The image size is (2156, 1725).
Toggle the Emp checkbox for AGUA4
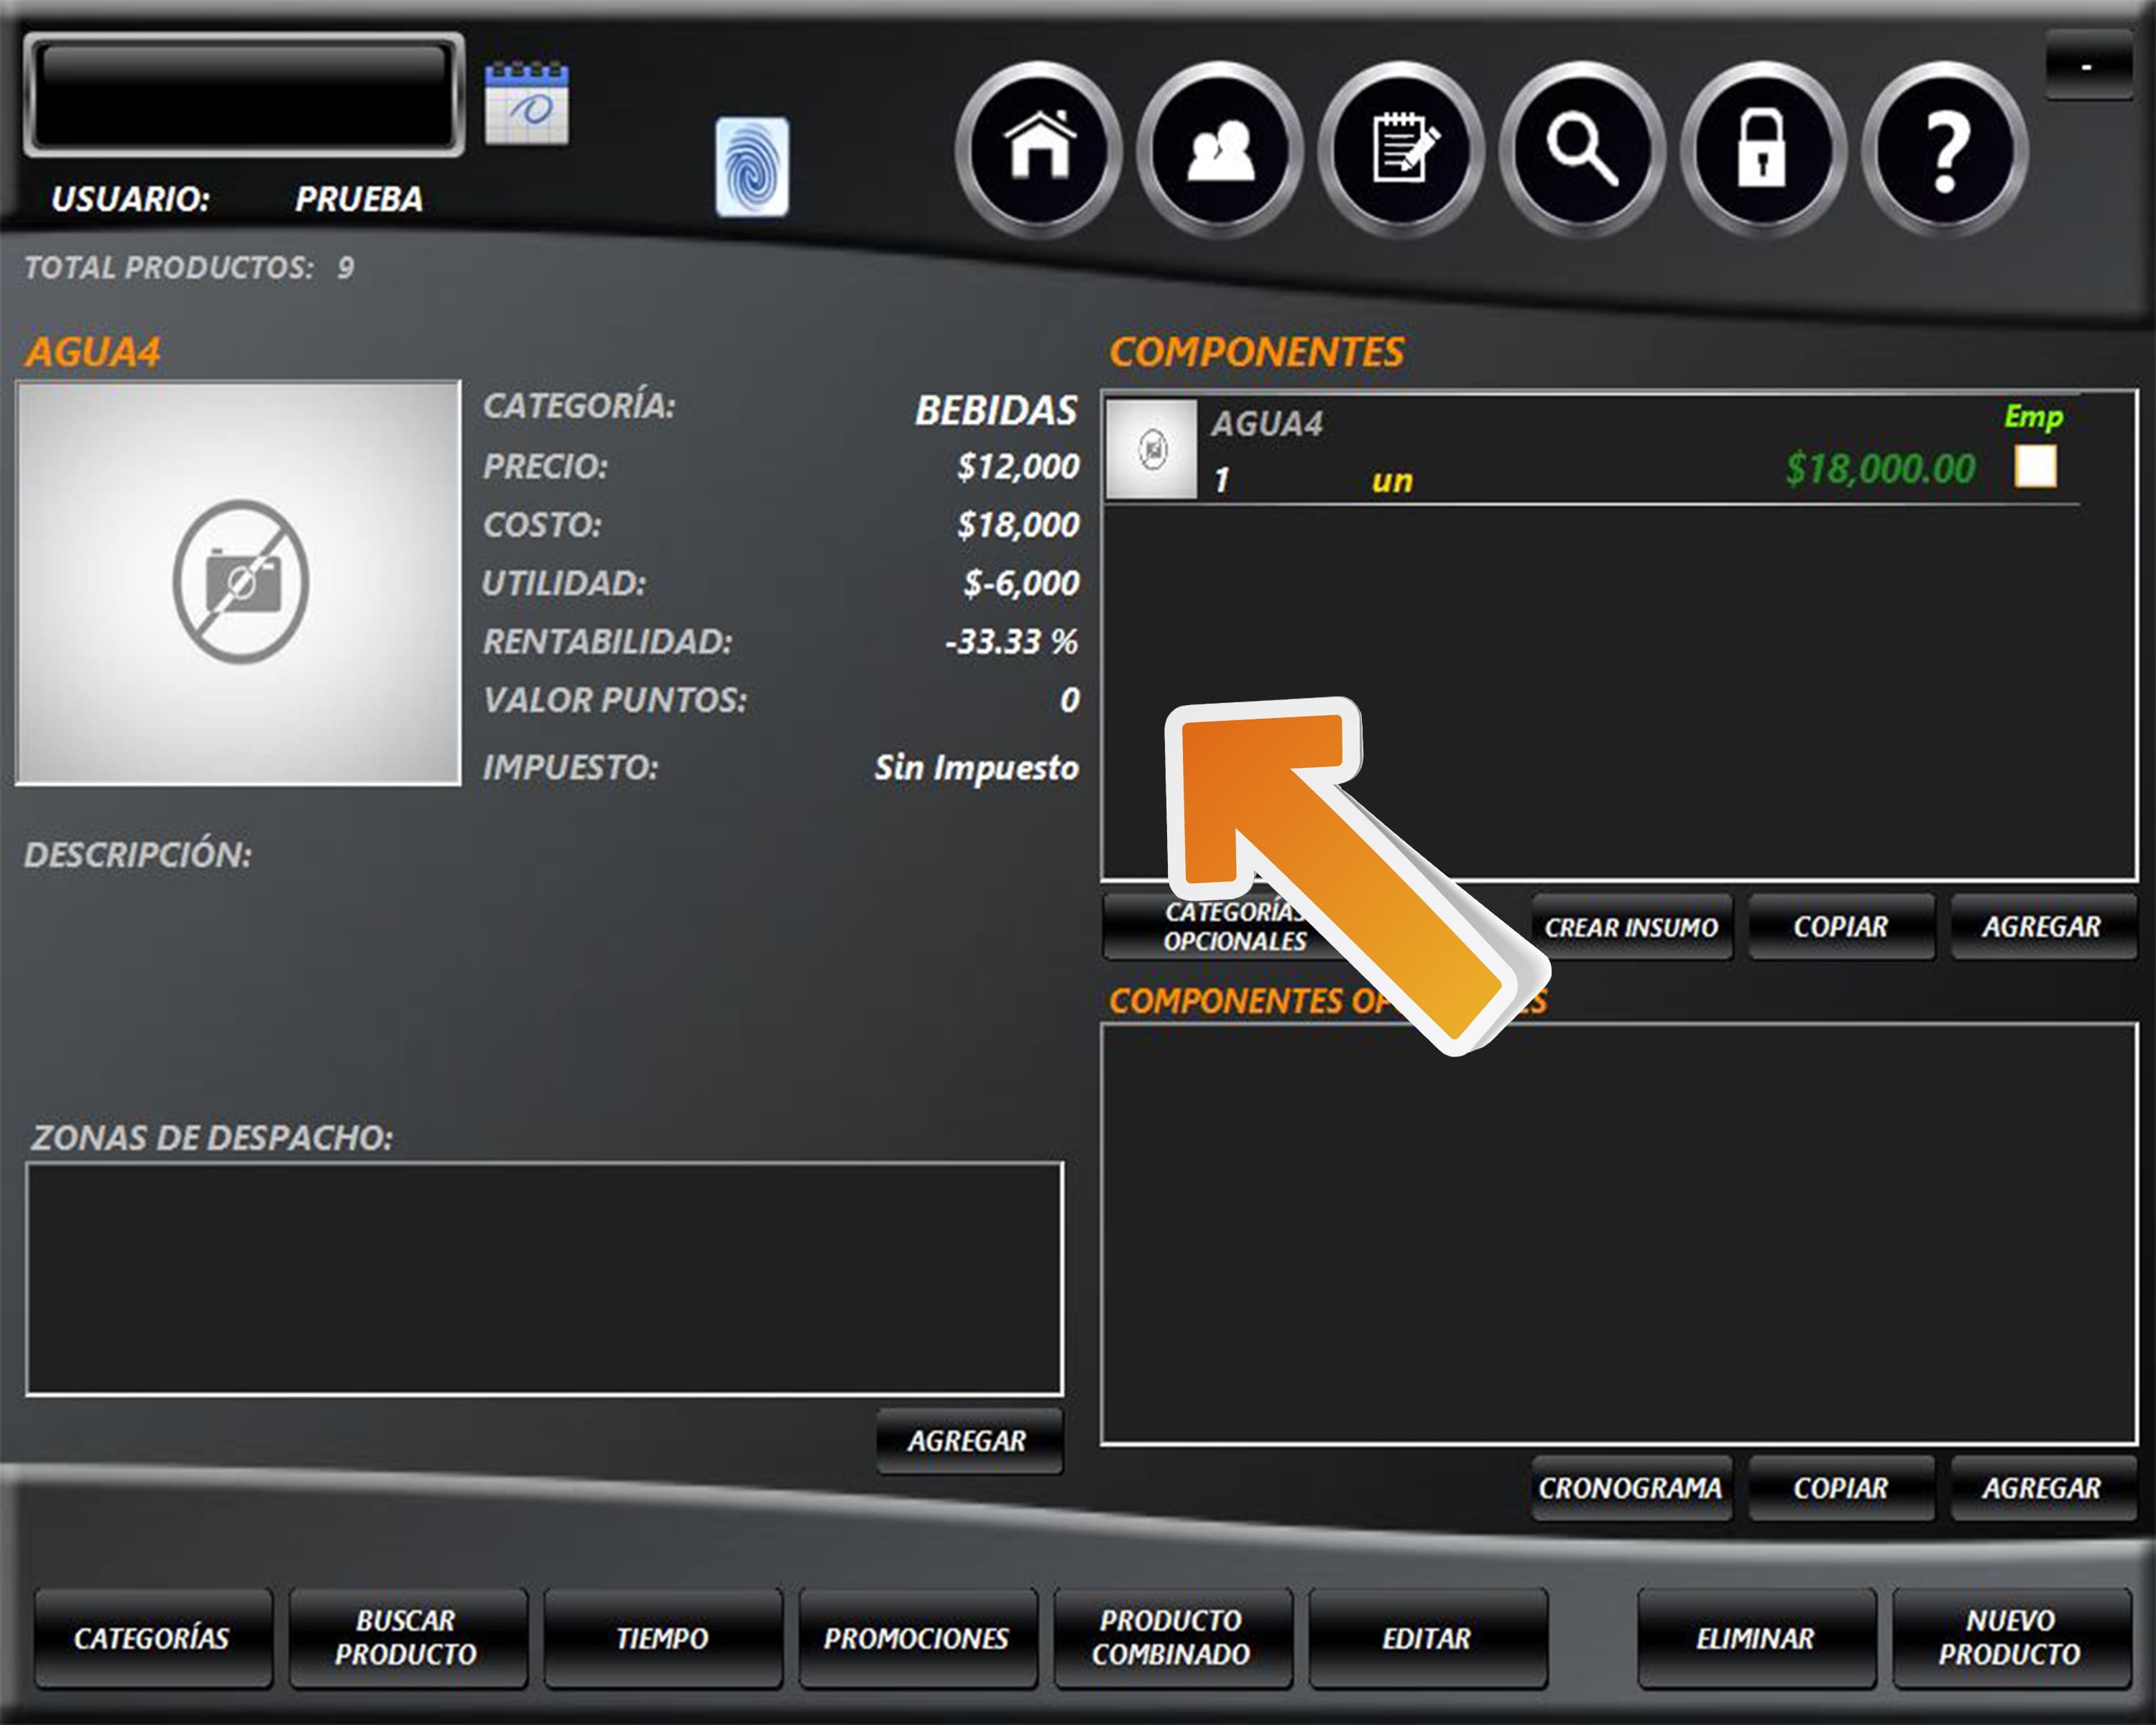(2034, 466)
